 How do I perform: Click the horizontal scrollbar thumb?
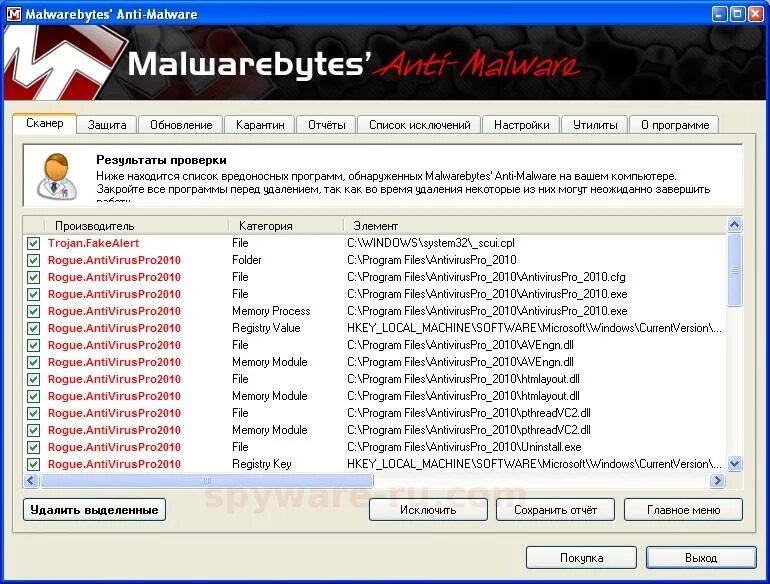pos(207,480)
